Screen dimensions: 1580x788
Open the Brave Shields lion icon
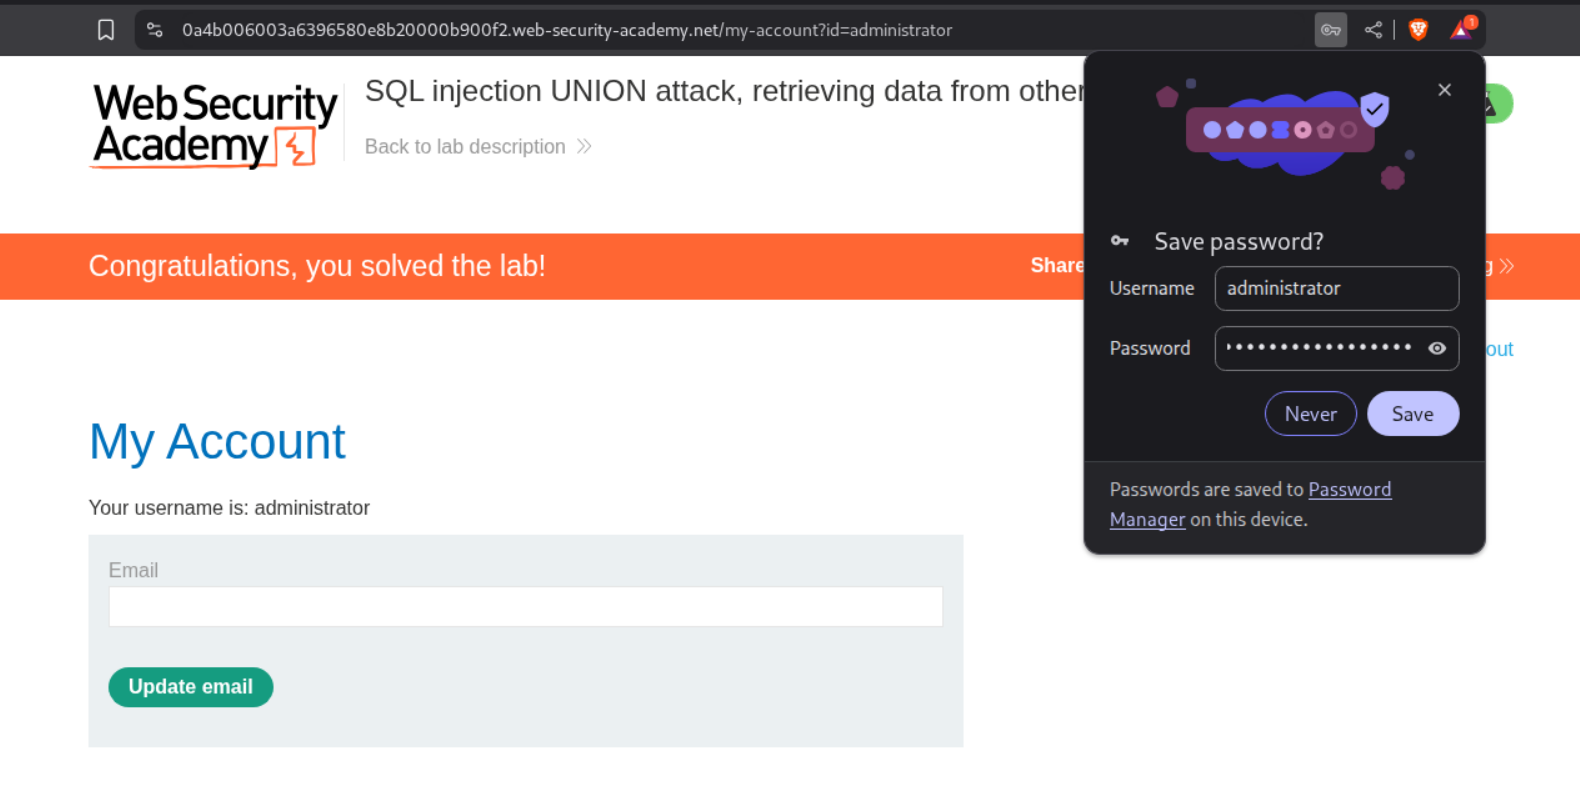pyautogui.click(x=1418, y=30)
